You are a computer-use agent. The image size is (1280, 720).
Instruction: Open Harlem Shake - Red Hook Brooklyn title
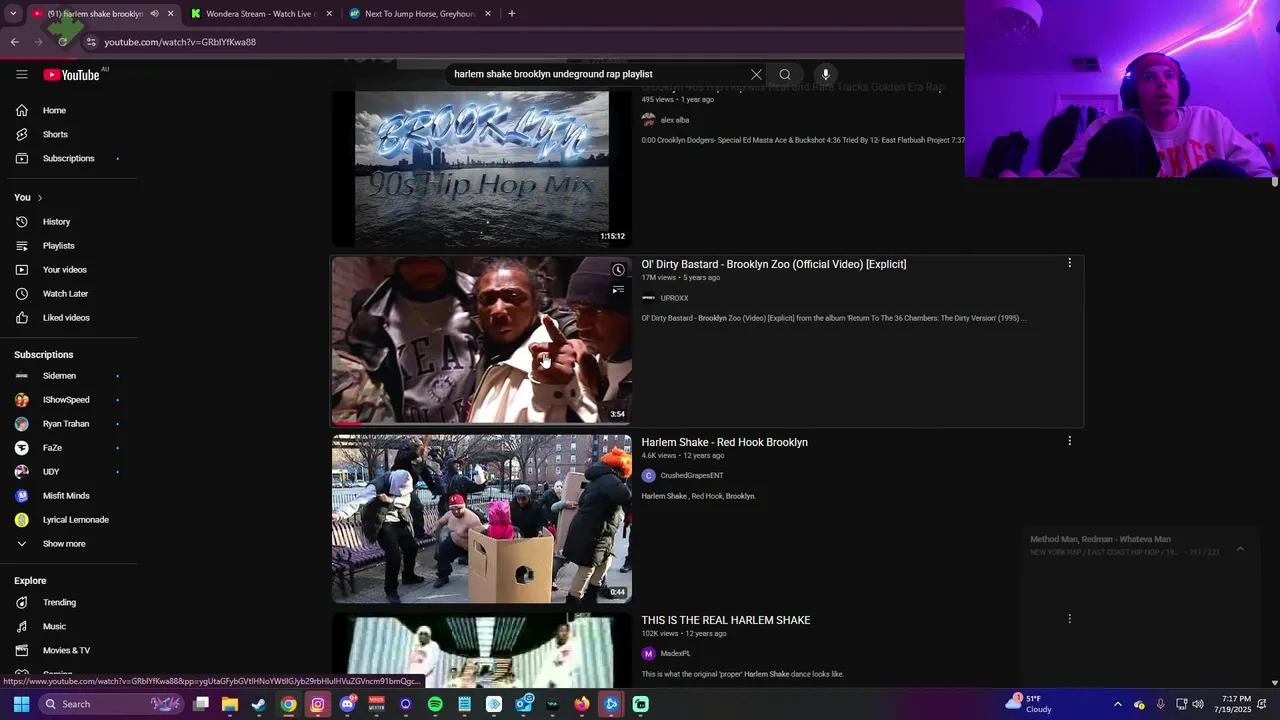[724, 442]
